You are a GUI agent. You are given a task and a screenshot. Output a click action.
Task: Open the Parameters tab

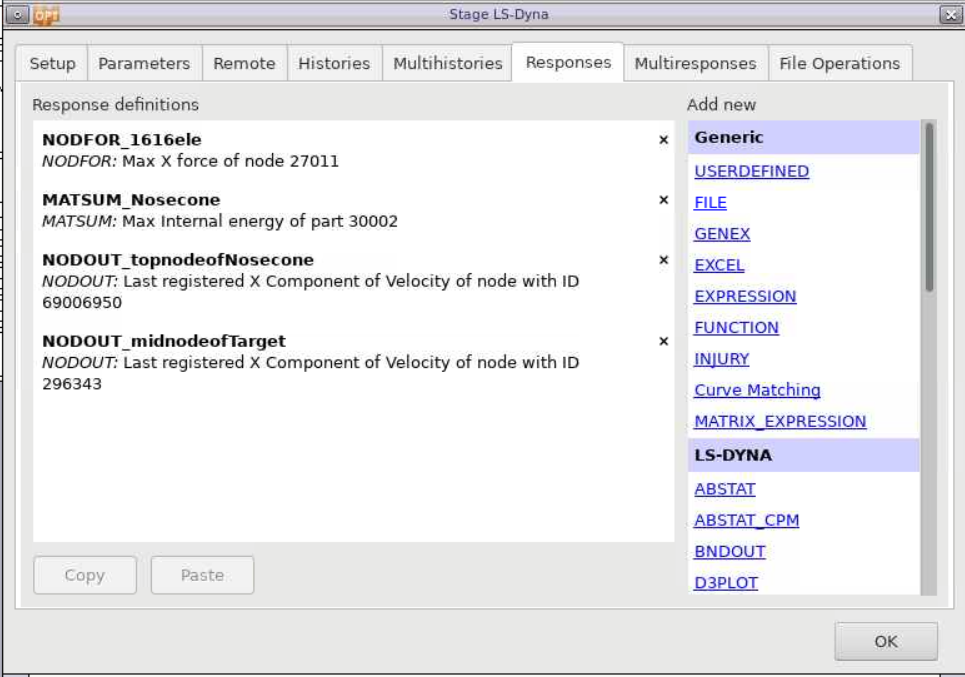click(144, 63)
